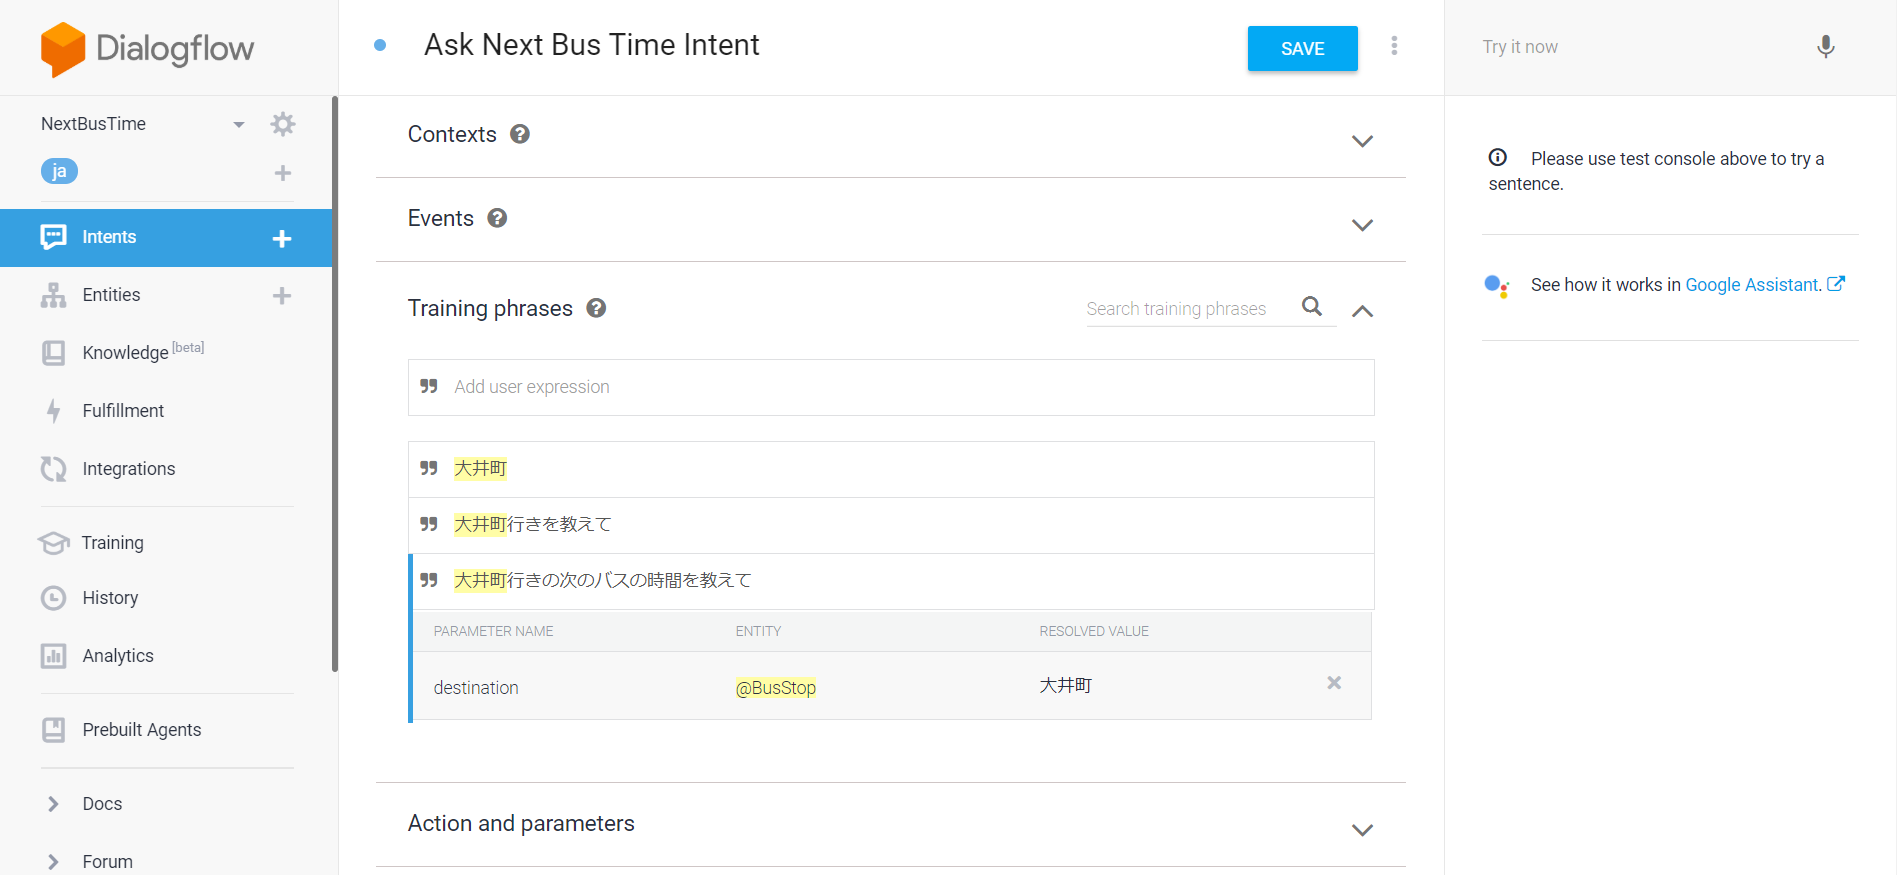Click the help icon beside Contexts
Screen dimensions: 1897x875
520,134
